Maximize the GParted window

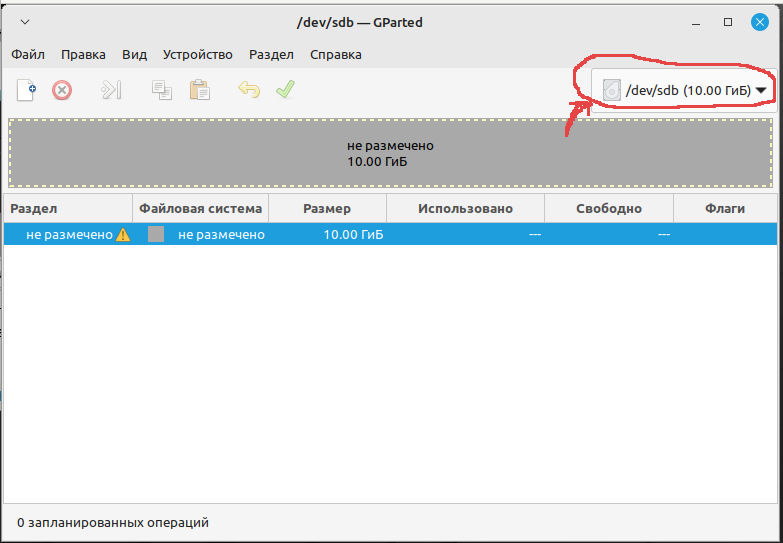728,22
